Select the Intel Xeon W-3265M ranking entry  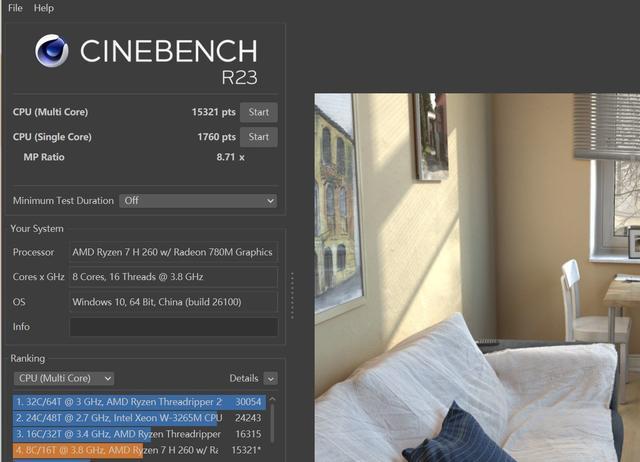click(x=139, y=418)
